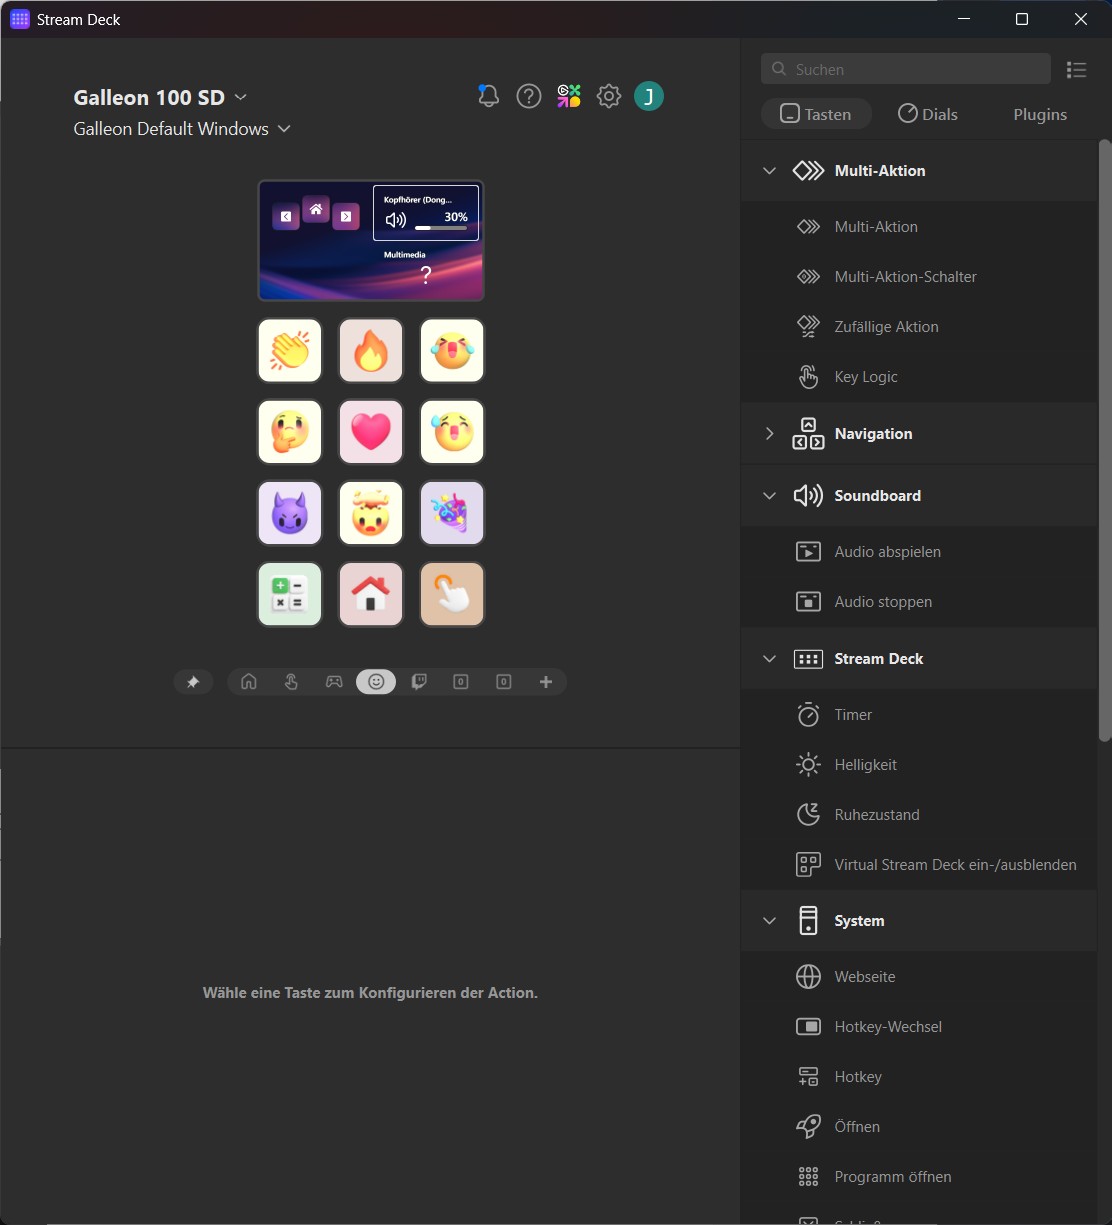
Task: Switch to the emoji smiley page
Action: coord(376,682)
